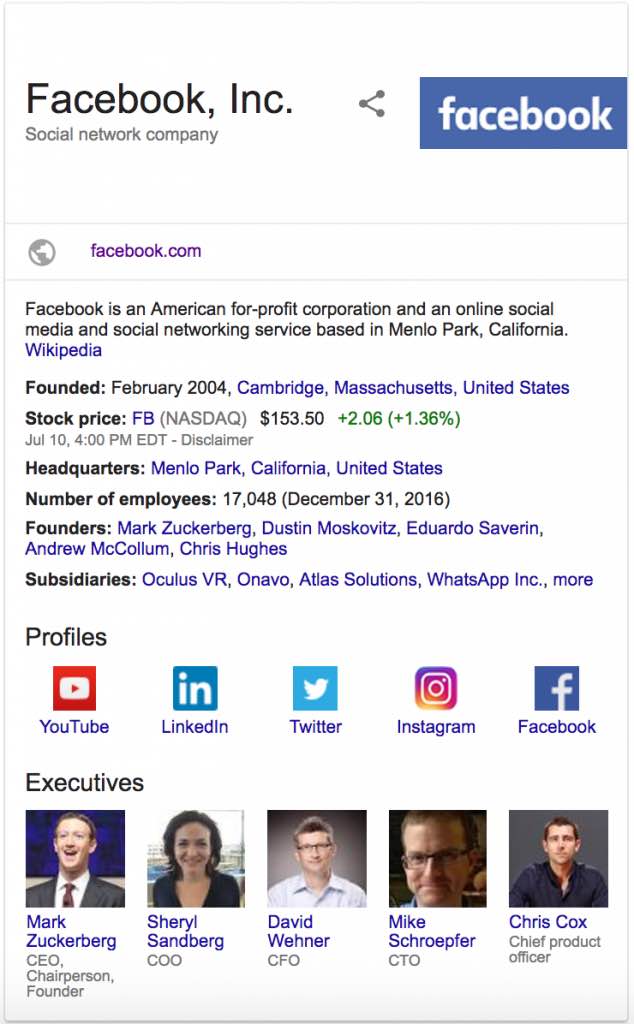Viewport: 634px width, 1024px height.
Task: Select Mark Zuckerberg's executive photo
Action: tap(75, 858)
